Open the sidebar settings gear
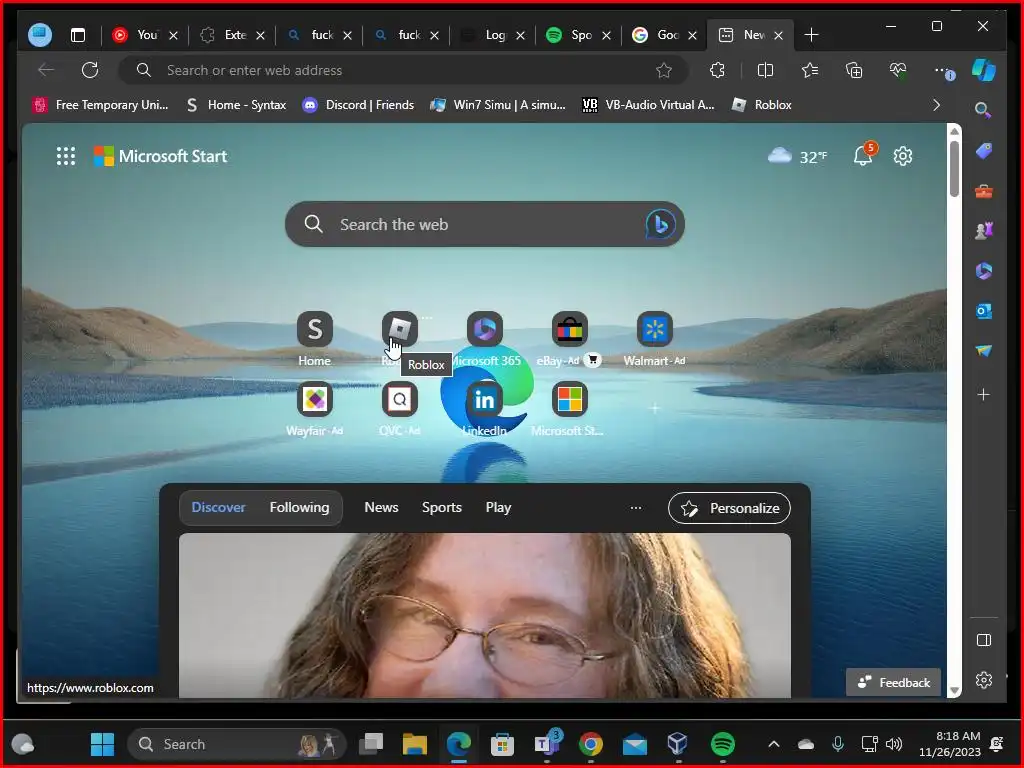Viewport: 1024px width, 768px height. 984,680
